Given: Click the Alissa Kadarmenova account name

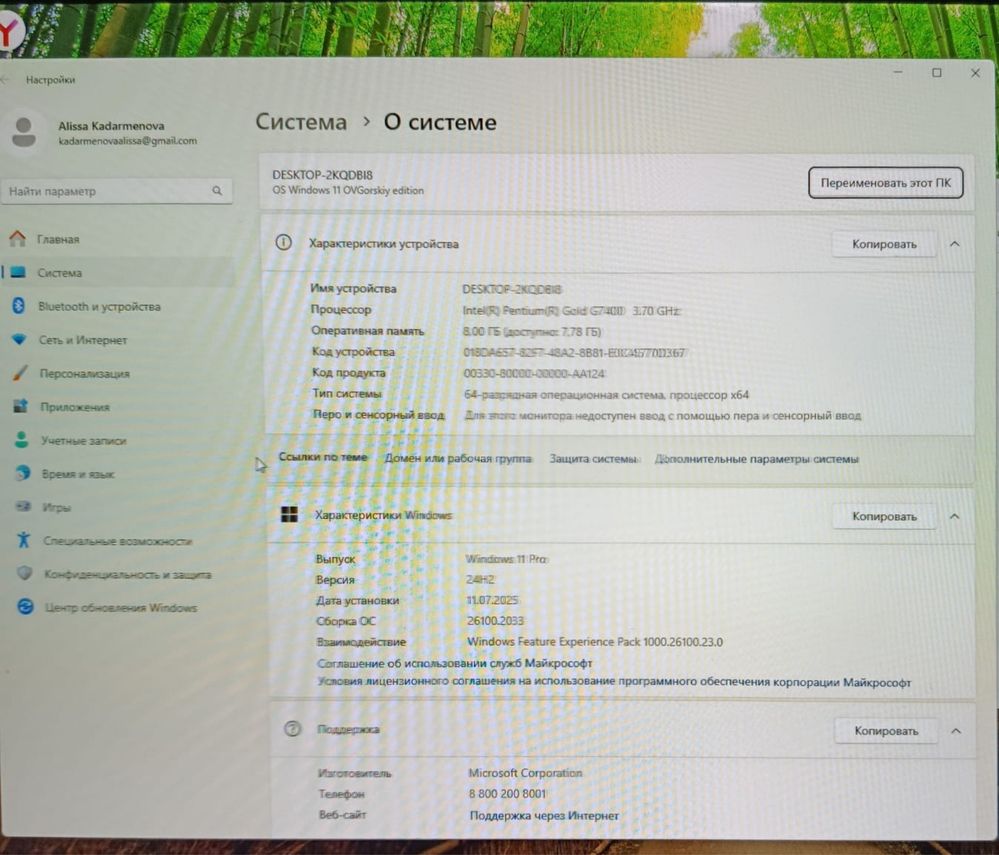Looking at the screenshot, I should 111,126.
